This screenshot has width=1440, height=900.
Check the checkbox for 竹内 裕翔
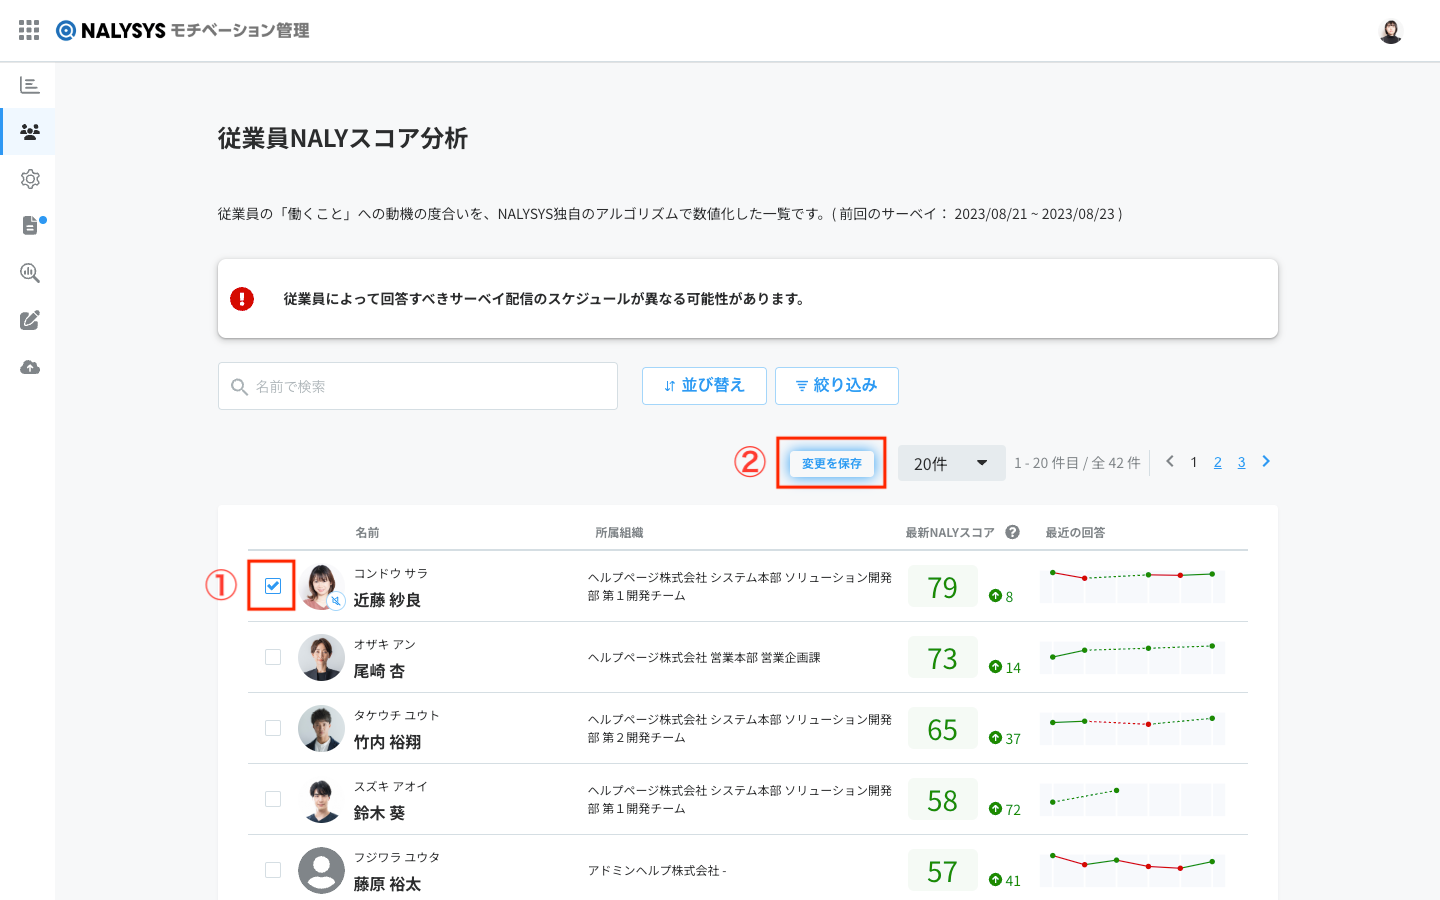(273, 728)
